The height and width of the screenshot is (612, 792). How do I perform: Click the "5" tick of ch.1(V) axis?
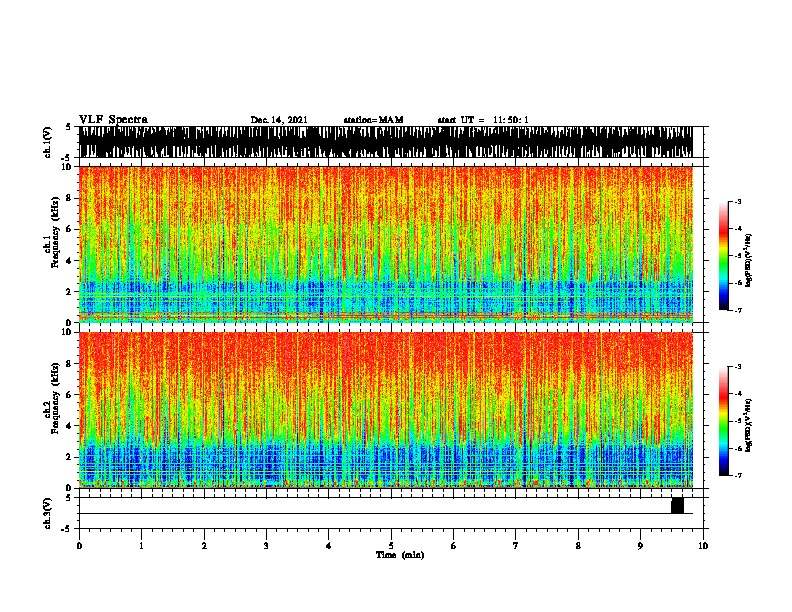[70, 127]
